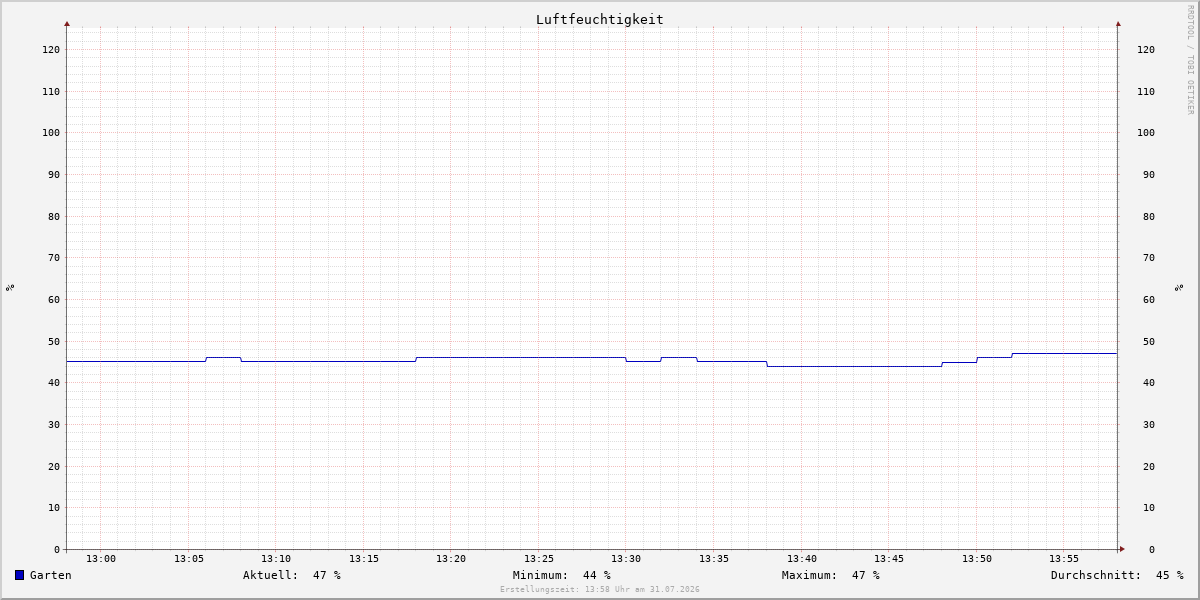Click the red arrow atop right y-axis
The image size is (1200, 600).
pos(1118,23)
